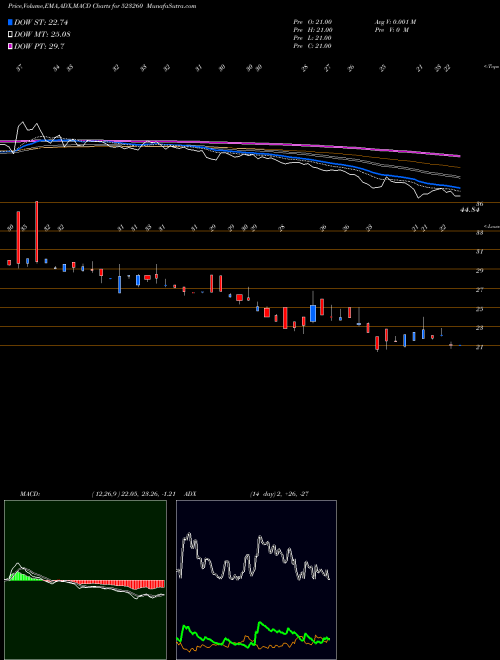Click 'Pre O: 21.00' open value

click(313, 22)
